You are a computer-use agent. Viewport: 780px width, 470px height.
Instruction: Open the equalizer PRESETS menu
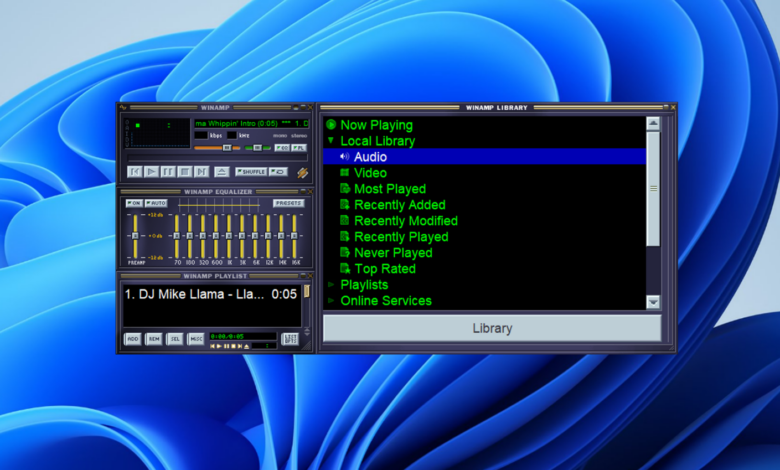[289, 203]
